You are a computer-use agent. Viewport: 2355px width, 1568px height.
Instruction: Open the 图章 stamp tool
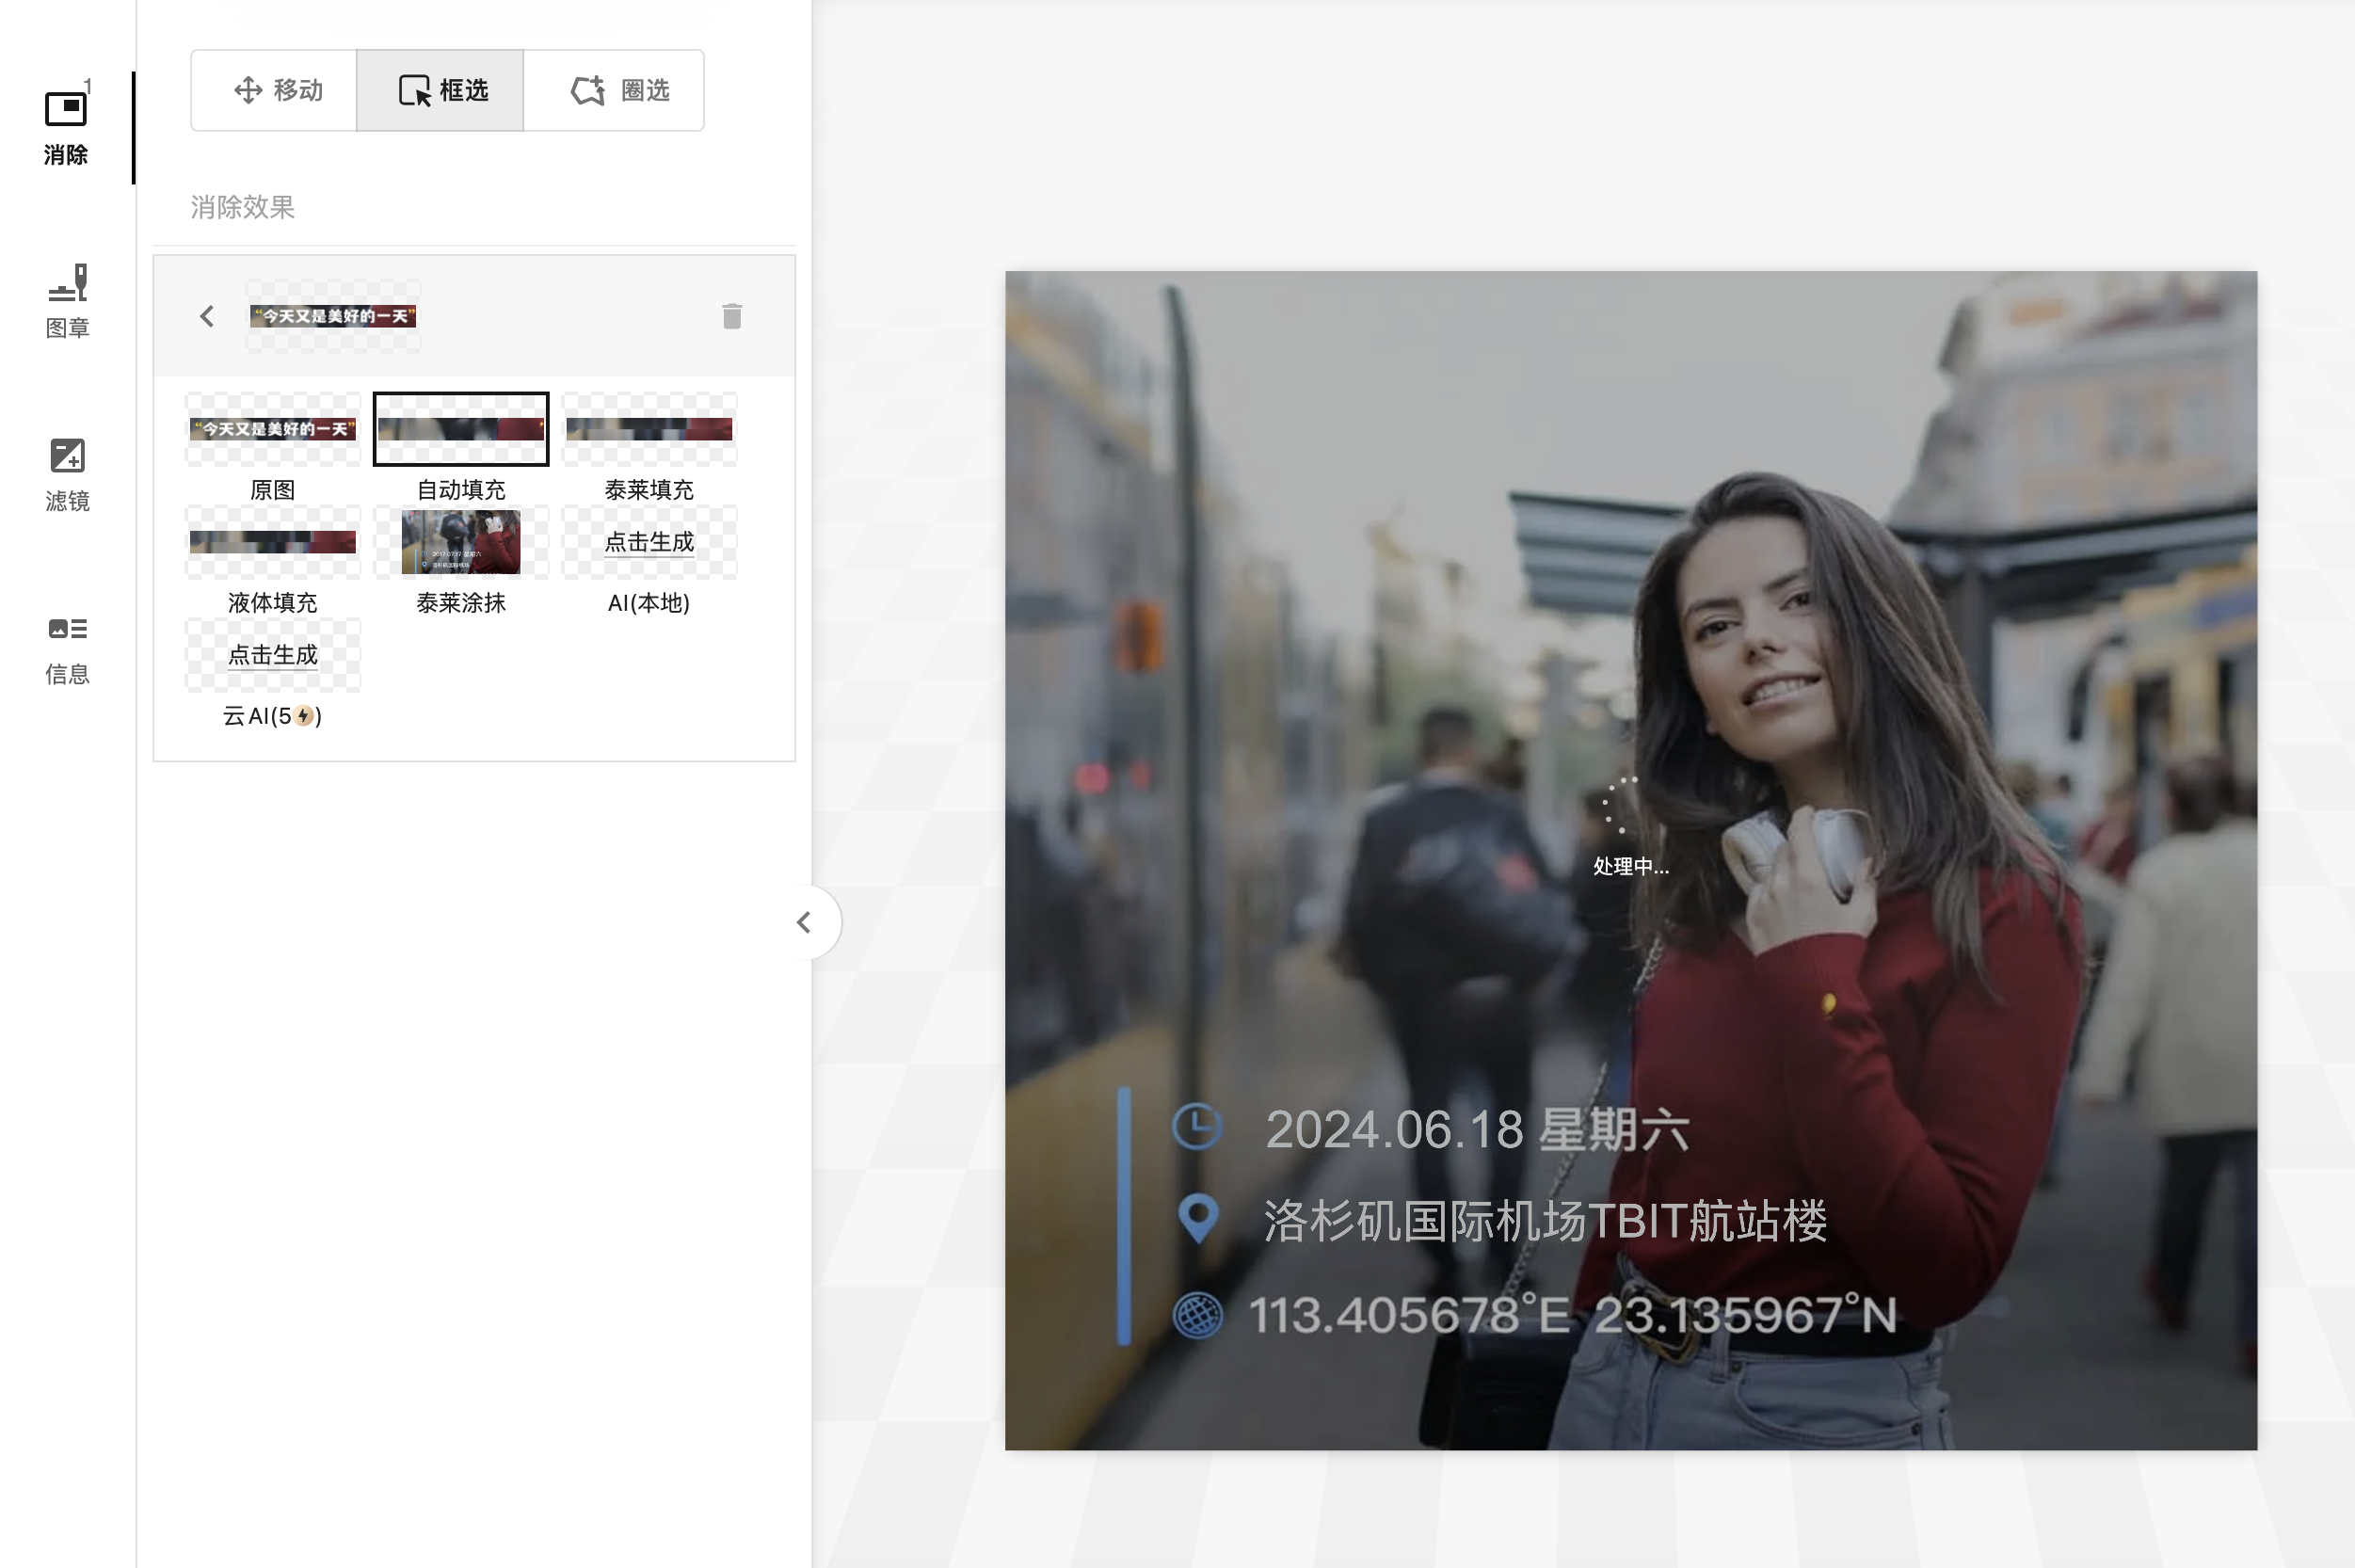pos(67,300)
